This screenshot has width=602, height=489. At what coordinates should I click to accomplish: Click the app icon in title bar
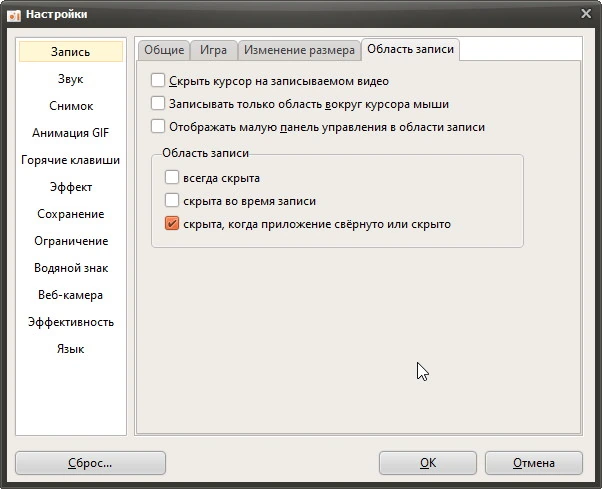(x=14, y=15)
